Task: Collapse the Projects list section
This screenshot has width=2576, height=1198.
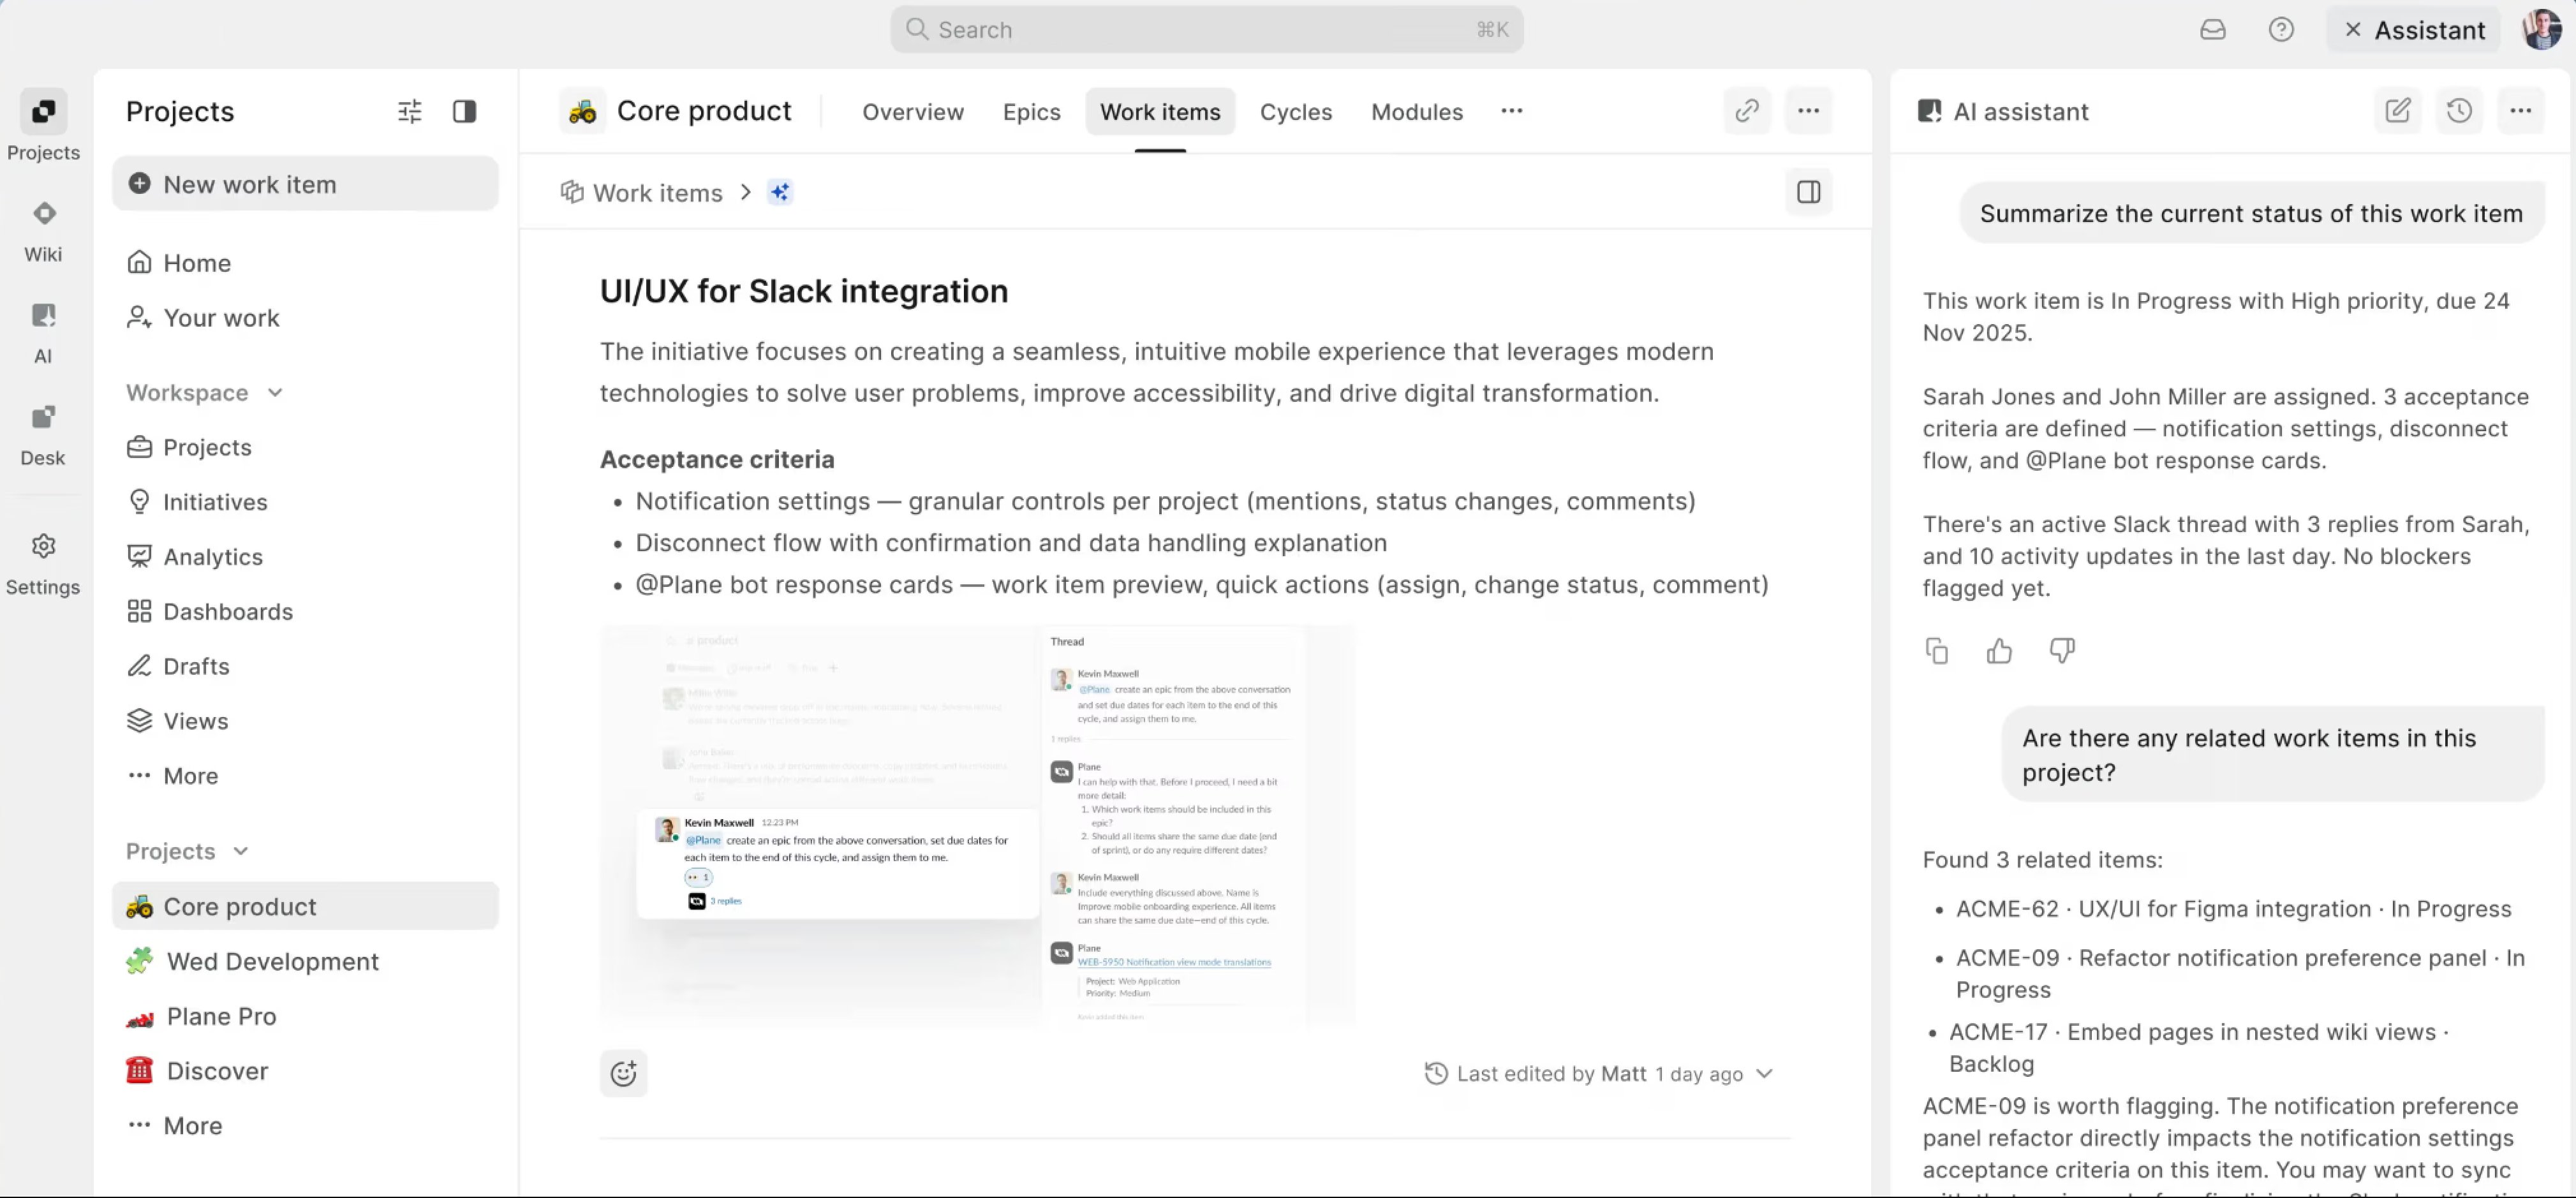Action: pyautogui.click(x=187, y=851)
